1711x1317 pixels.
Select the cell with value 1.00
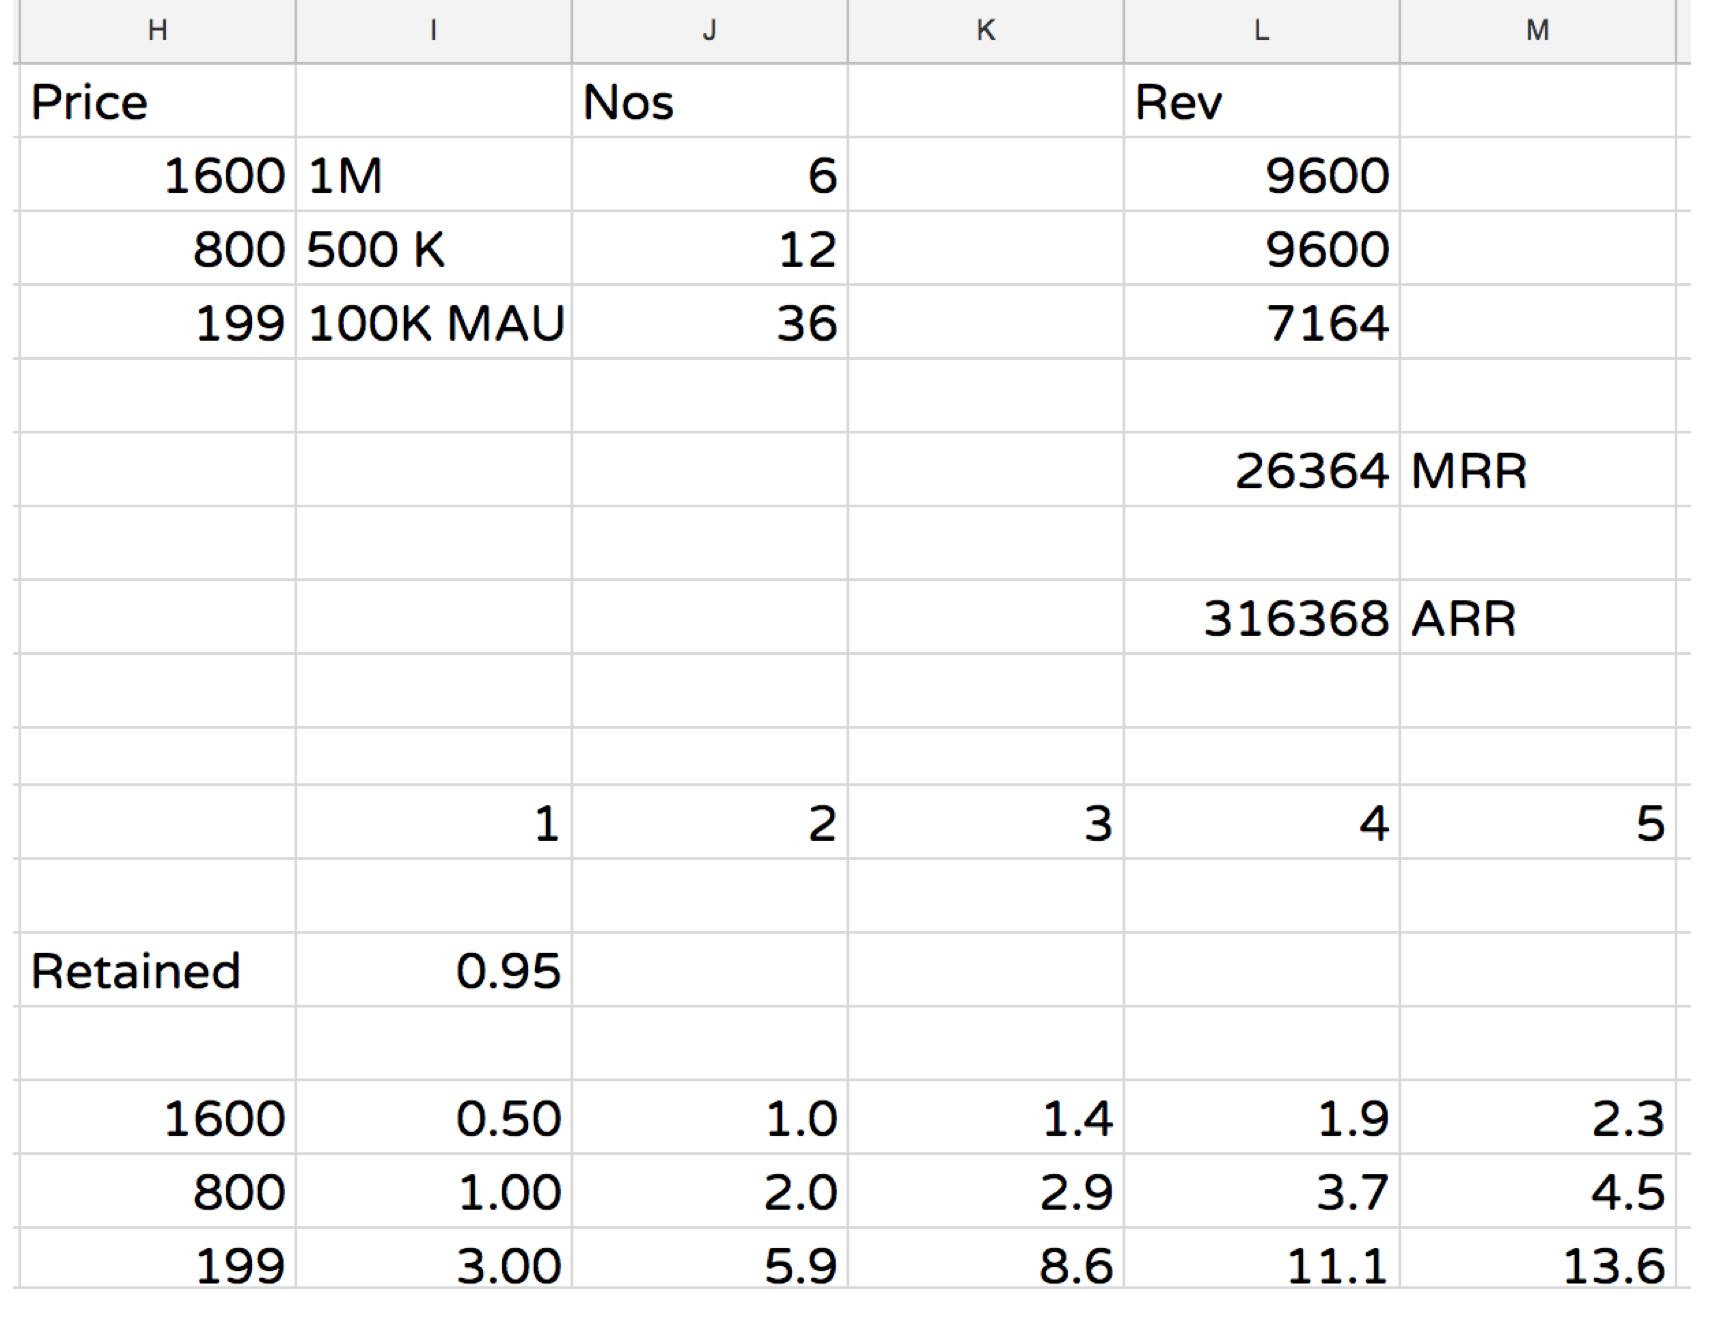coord(433,1191)
